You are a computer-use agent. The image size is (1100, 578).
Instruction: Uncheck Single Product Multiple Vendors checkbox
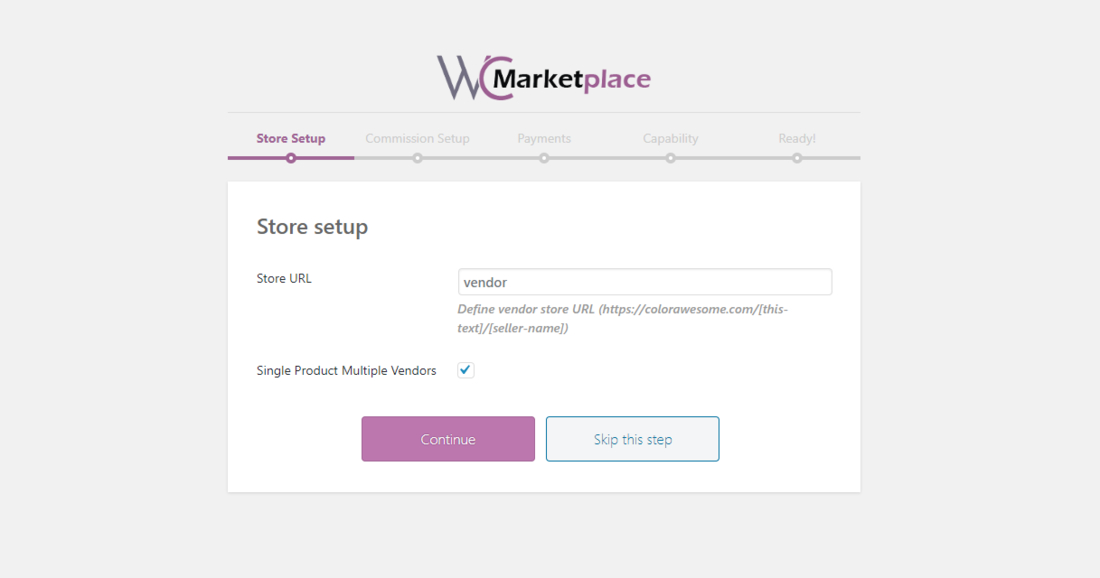tap(466, 370)
